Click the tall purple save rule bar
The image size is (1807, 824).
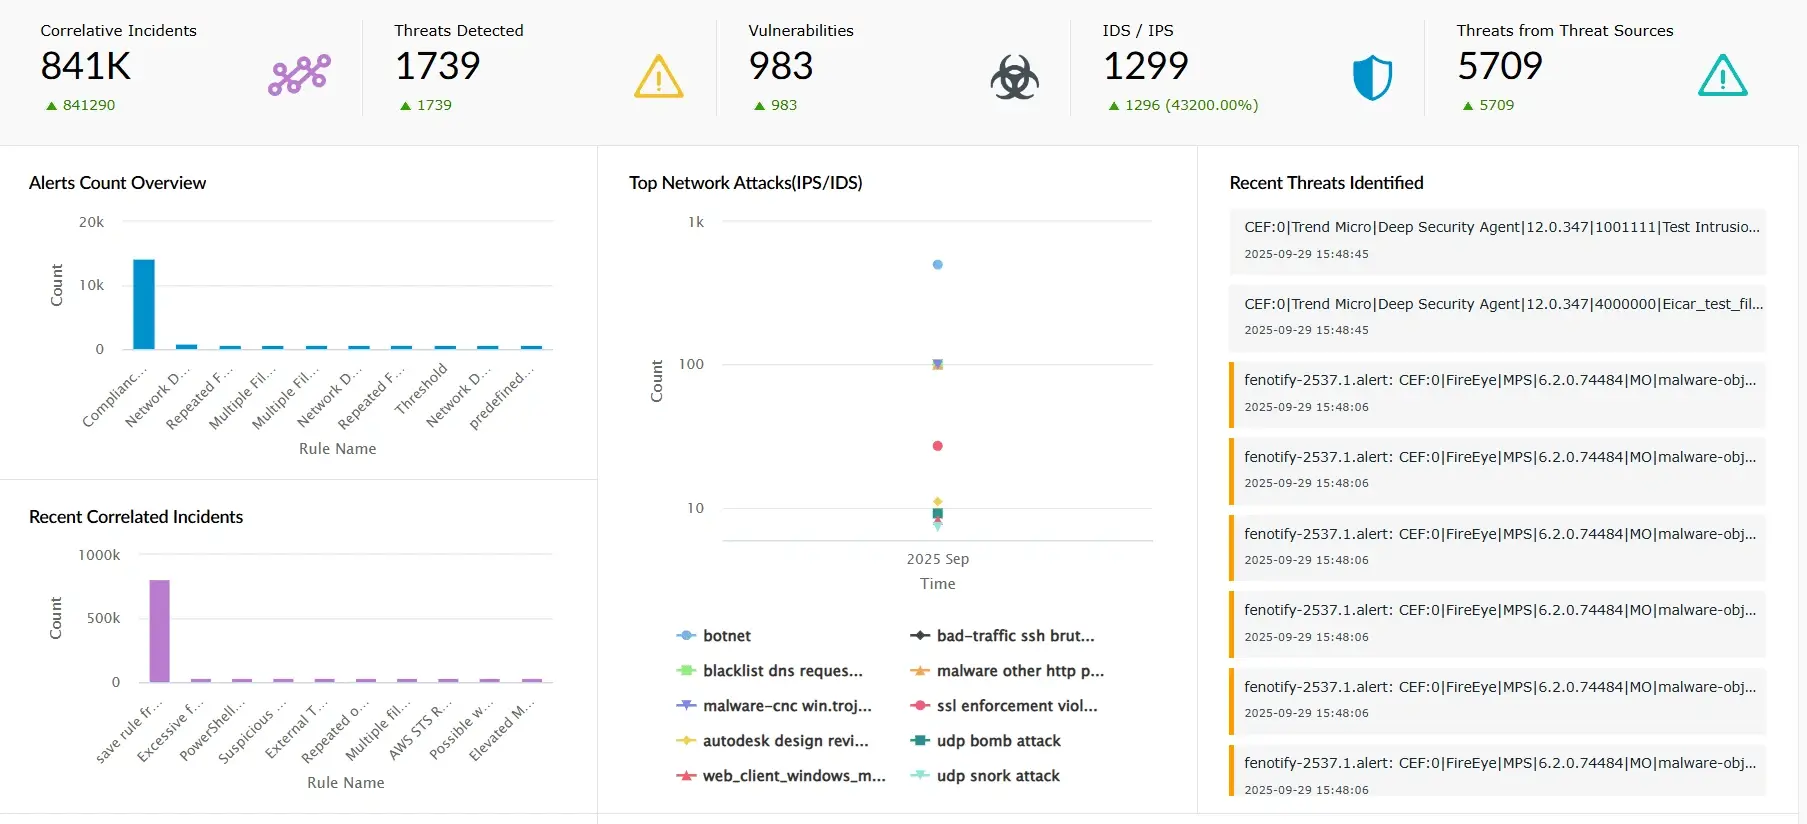(159, 631)
